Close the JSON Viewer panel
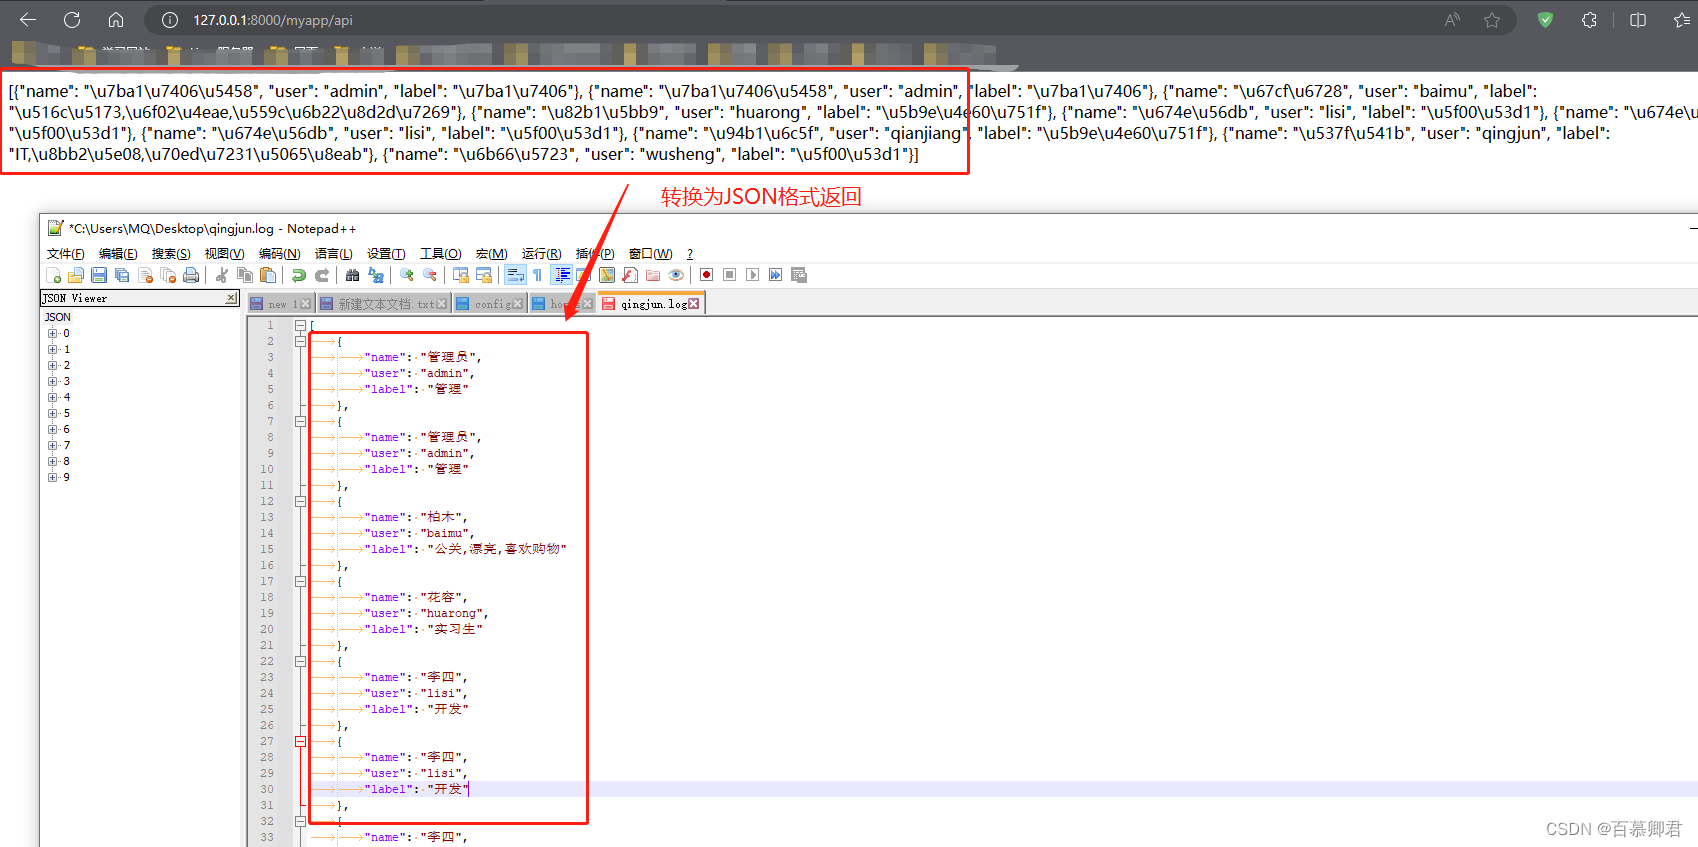Viewport: 1698px width, 847px height. click(x=231, y=298)
